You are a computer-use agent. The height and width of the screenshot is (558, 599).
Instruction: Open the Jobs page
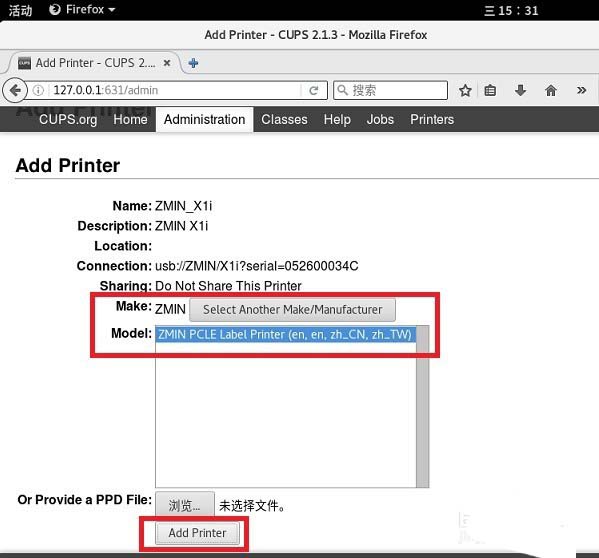(x=380, y=120)
